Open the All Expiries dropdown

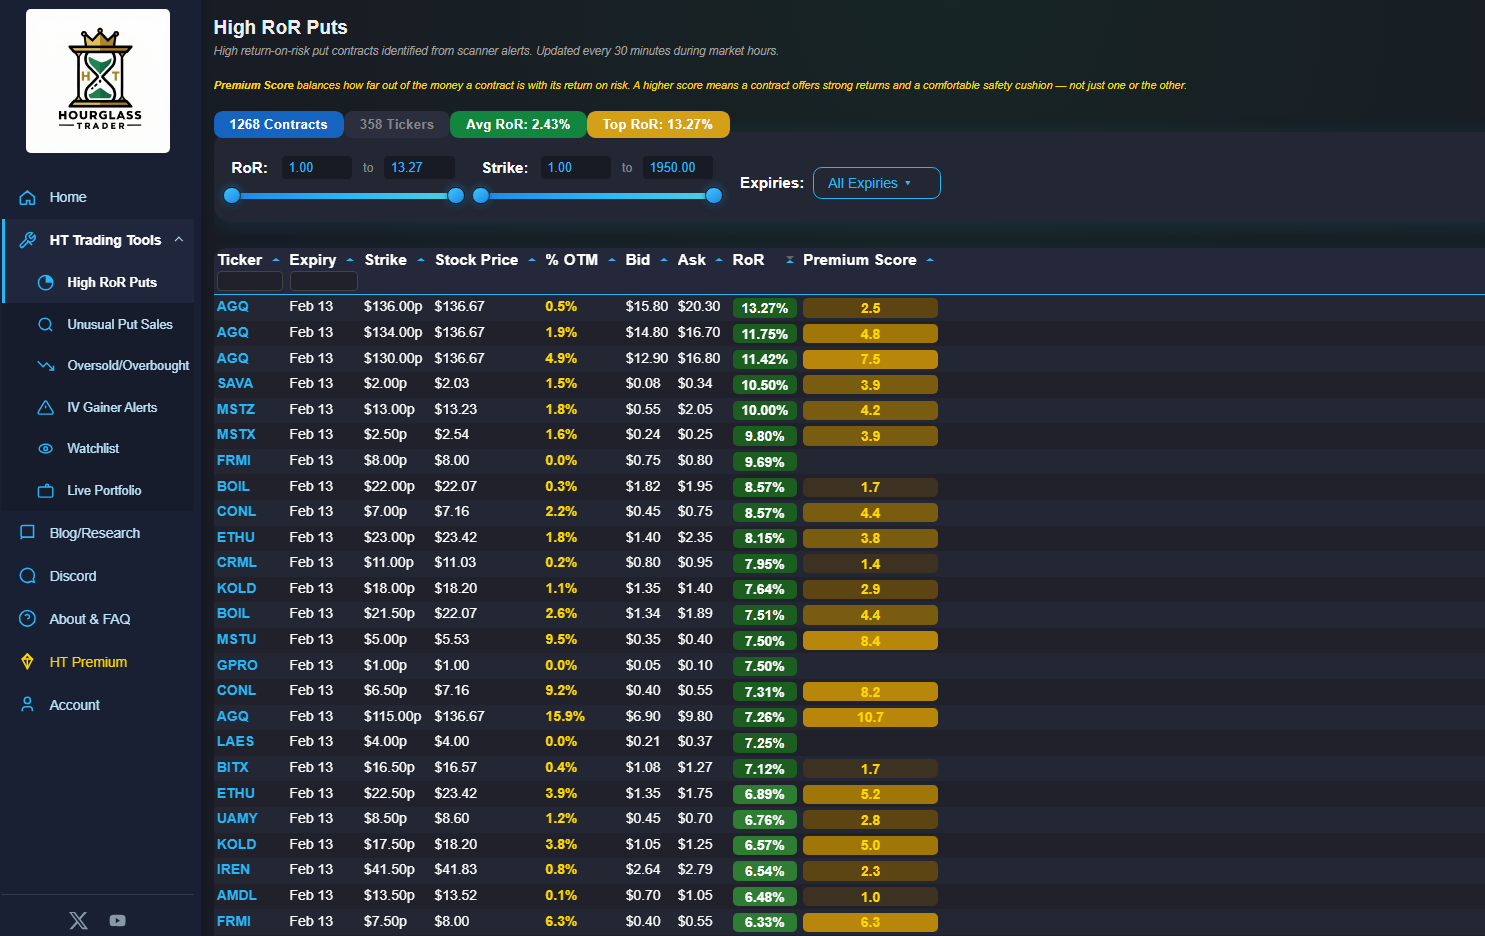pyautogui.click(x=876, y=183)
